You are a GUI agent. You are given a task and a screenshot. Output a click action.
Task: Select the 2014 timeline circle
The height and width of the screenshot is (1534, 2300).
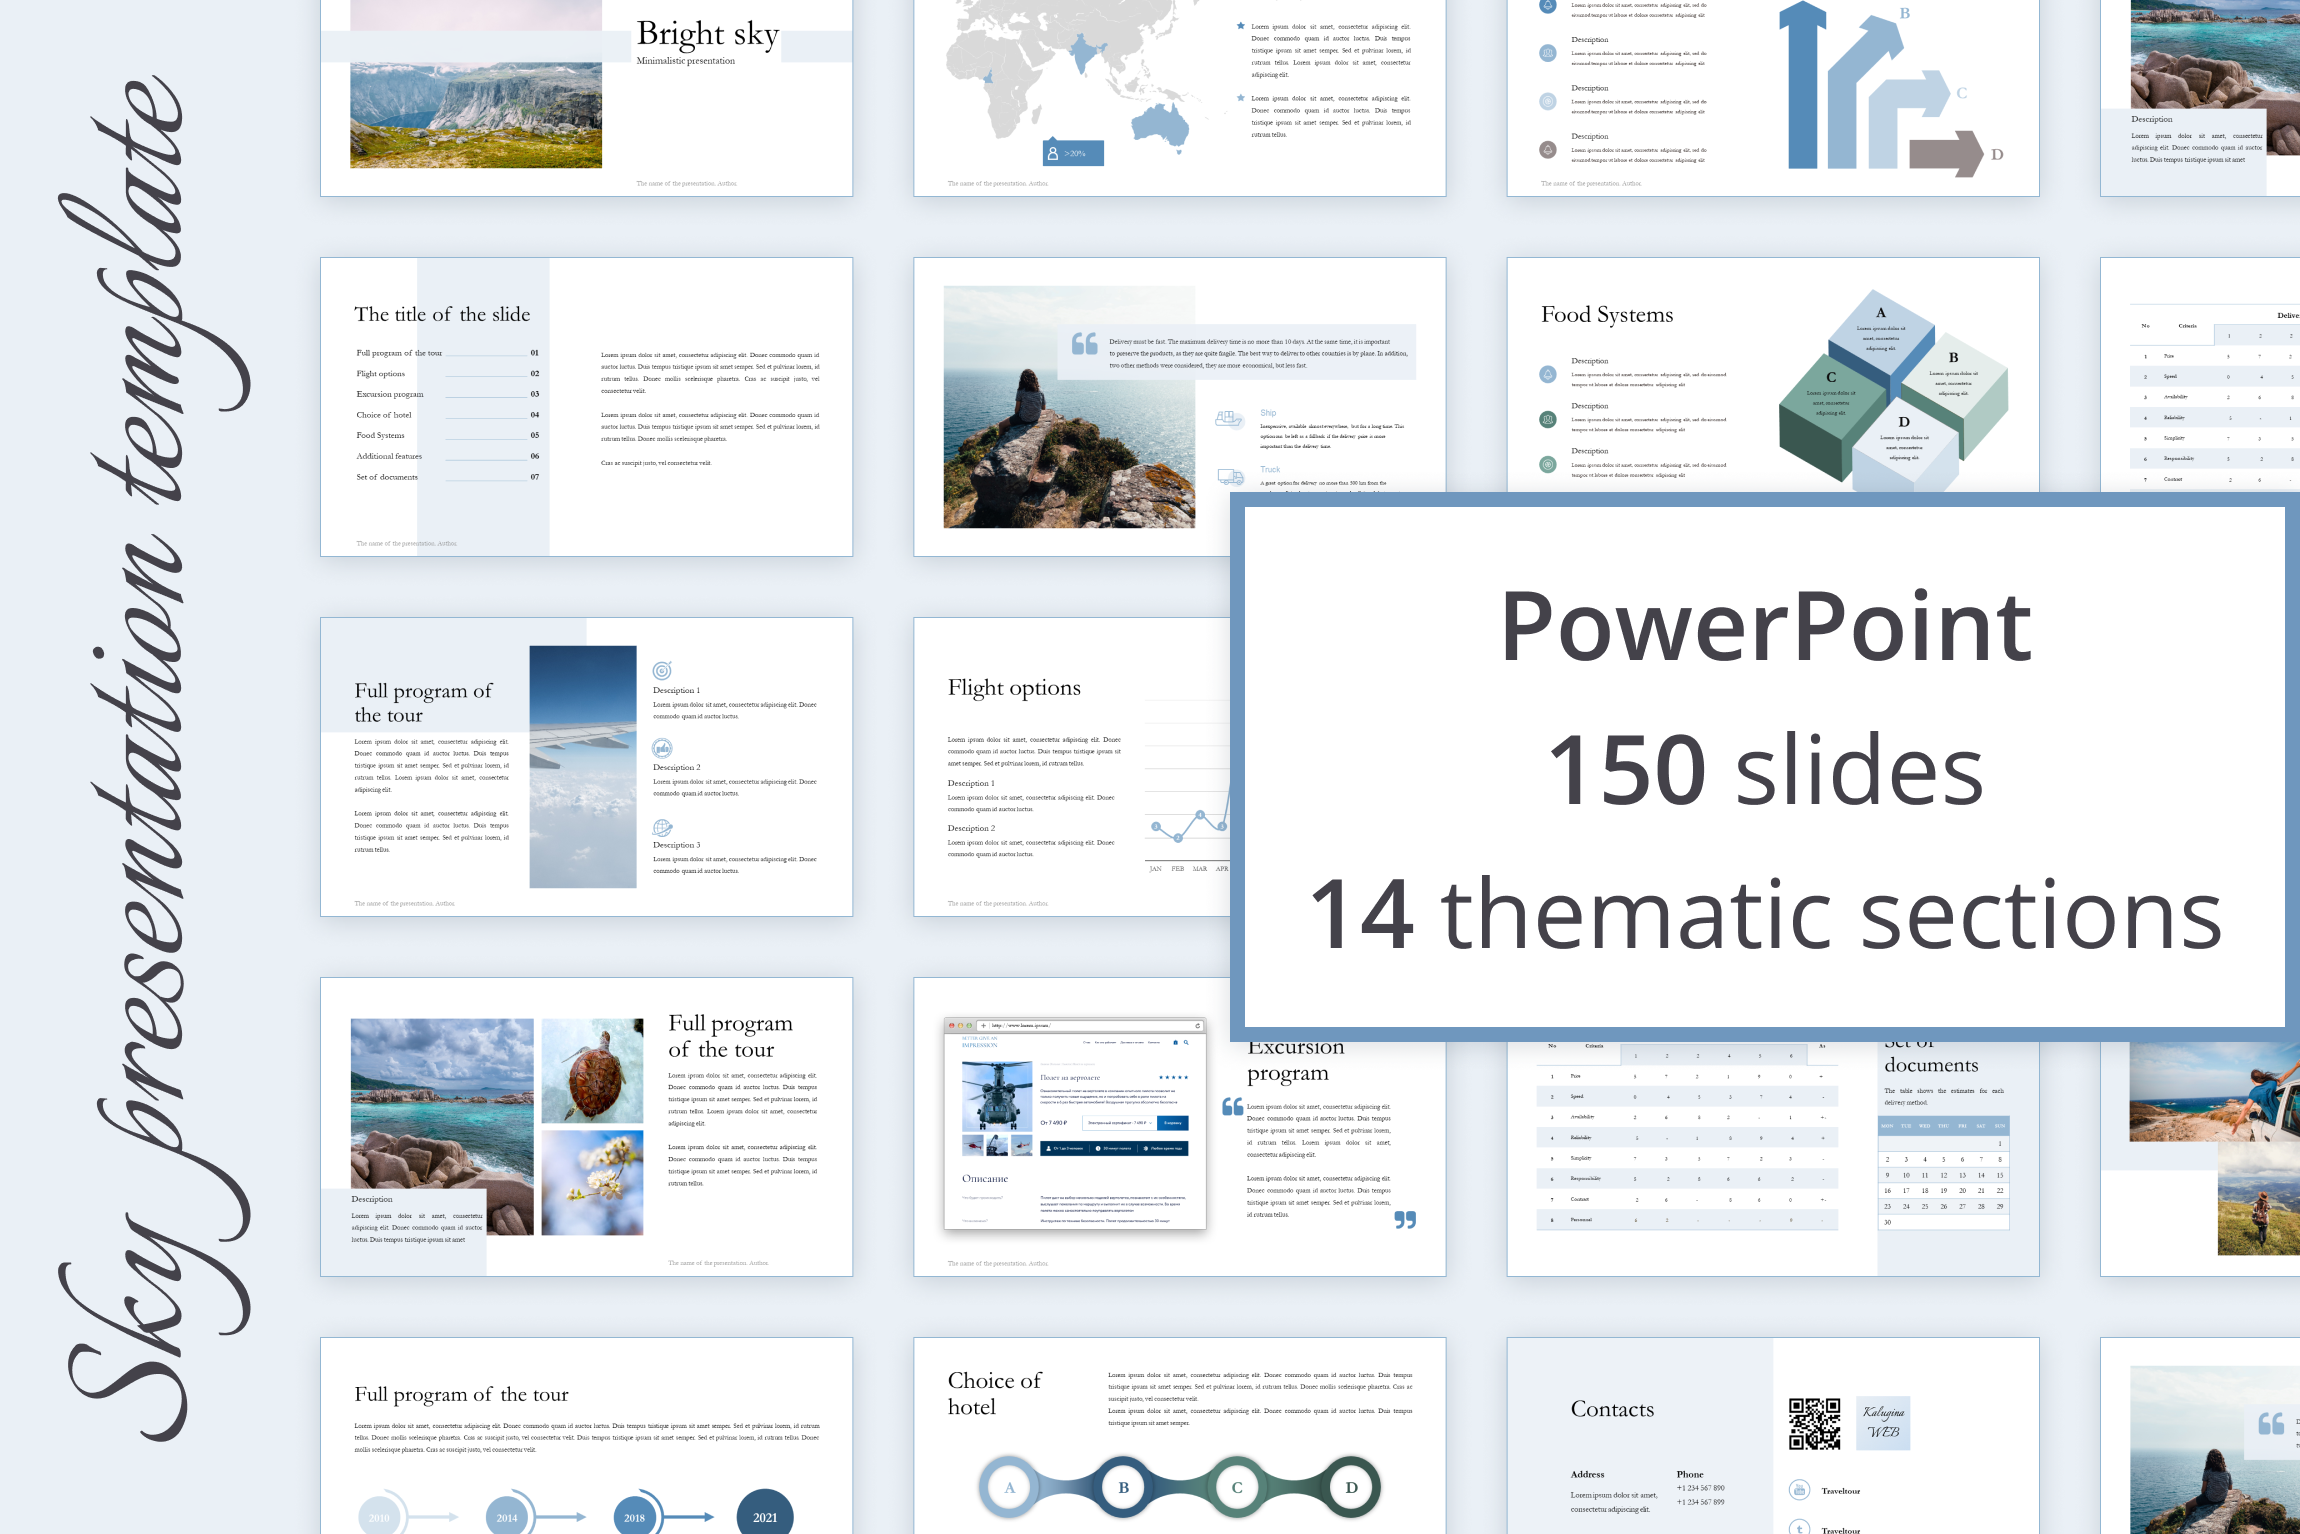507,1516
